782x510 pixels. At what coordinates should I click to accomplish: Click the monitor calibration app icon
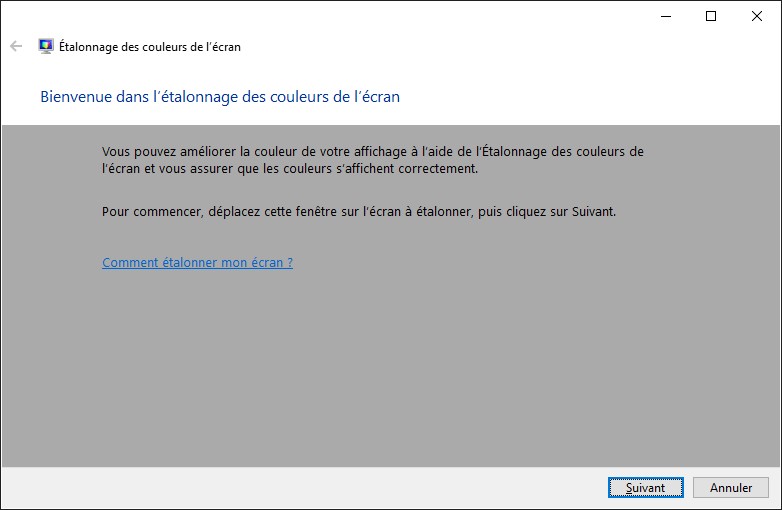(x=46, y=46)
